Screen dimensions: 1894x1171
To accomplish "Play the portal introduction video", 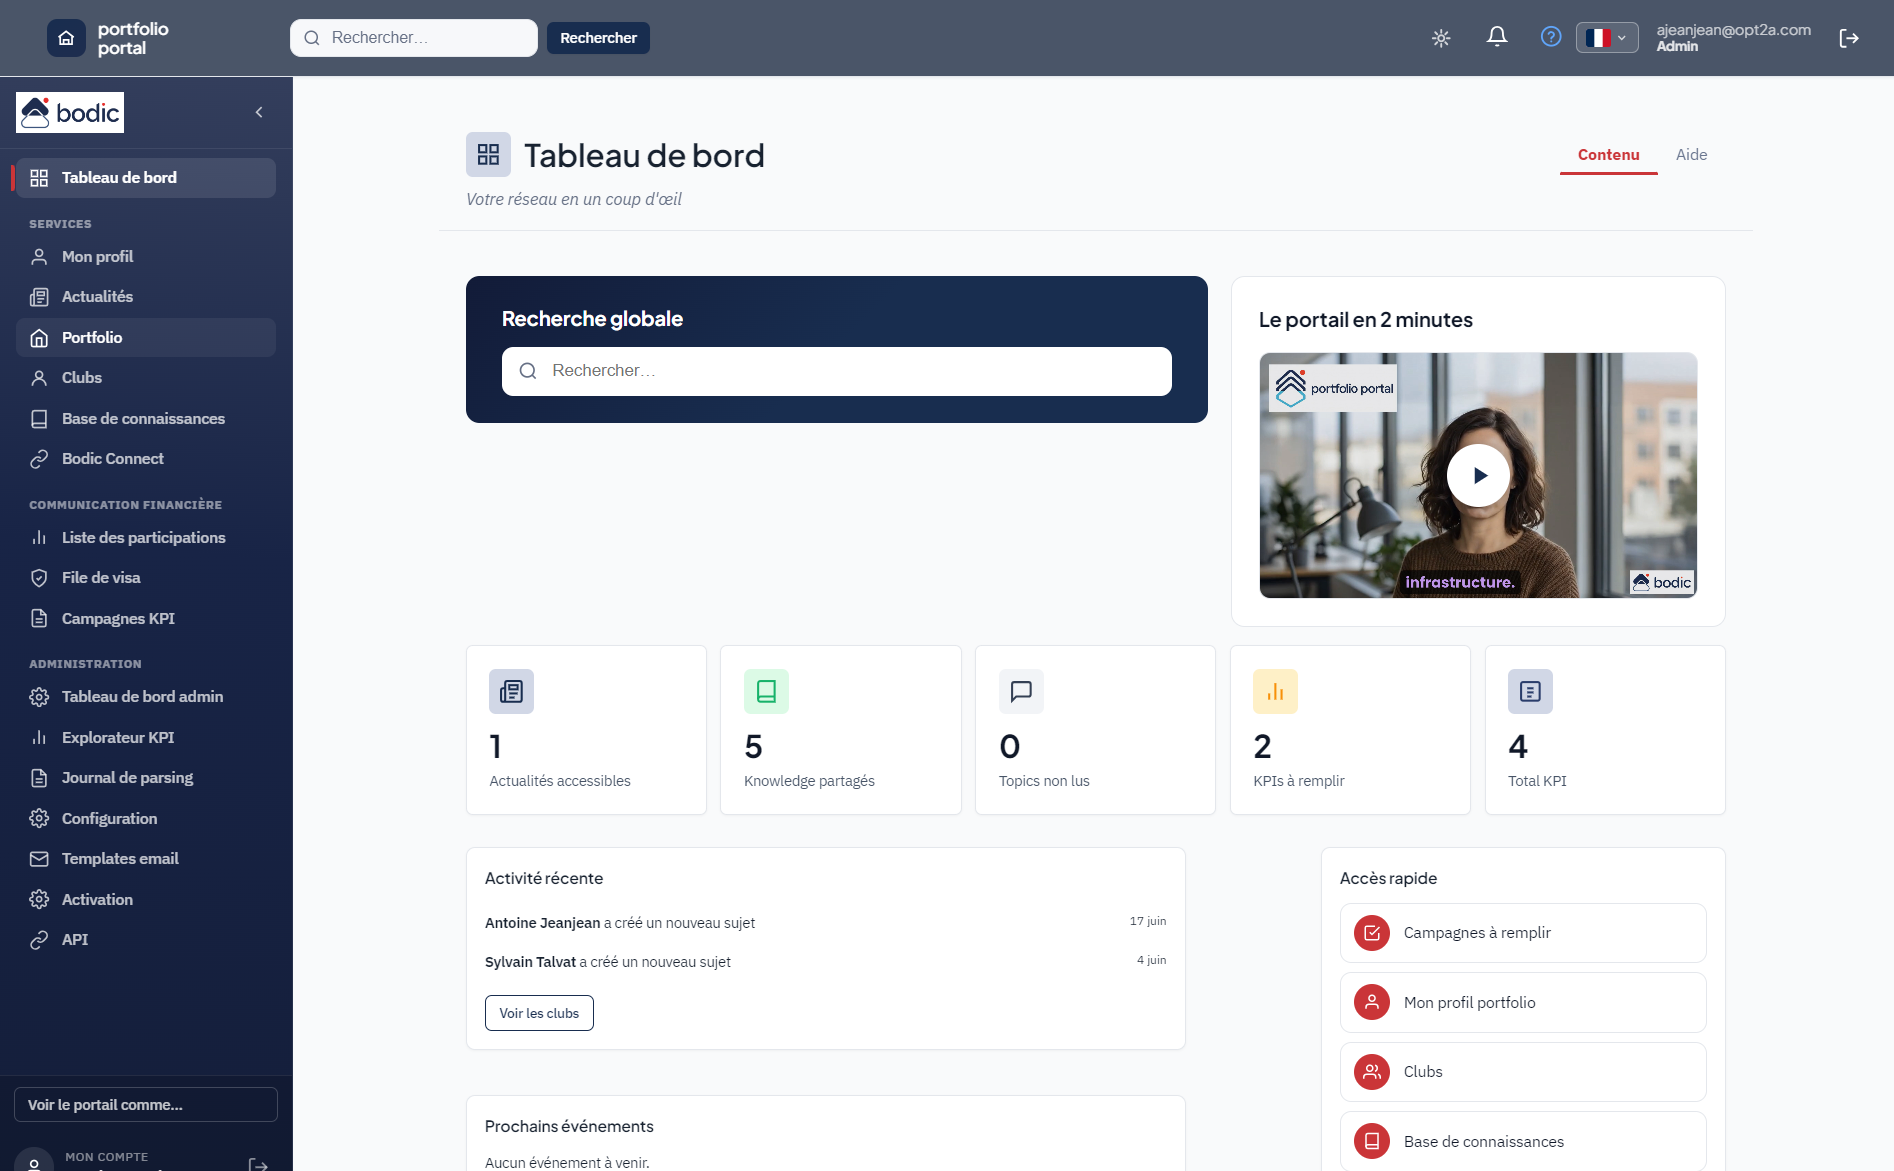I will (1478, 476).
